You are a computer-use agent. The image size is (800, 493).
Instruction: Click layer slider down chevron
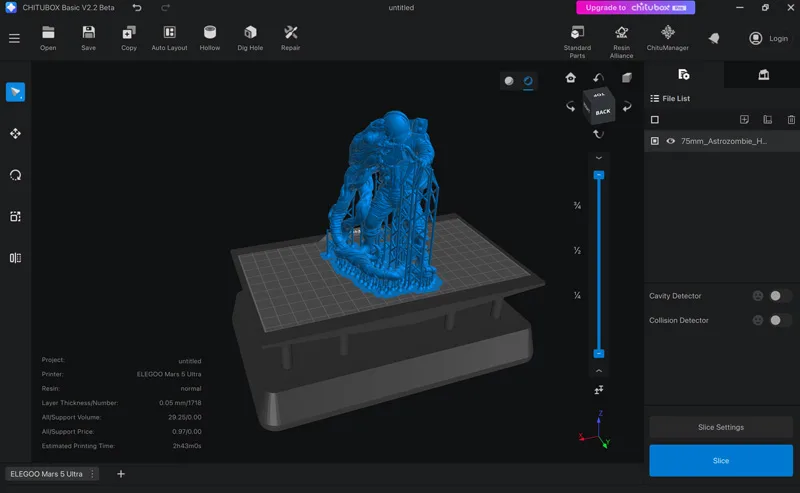pos(599,158)
